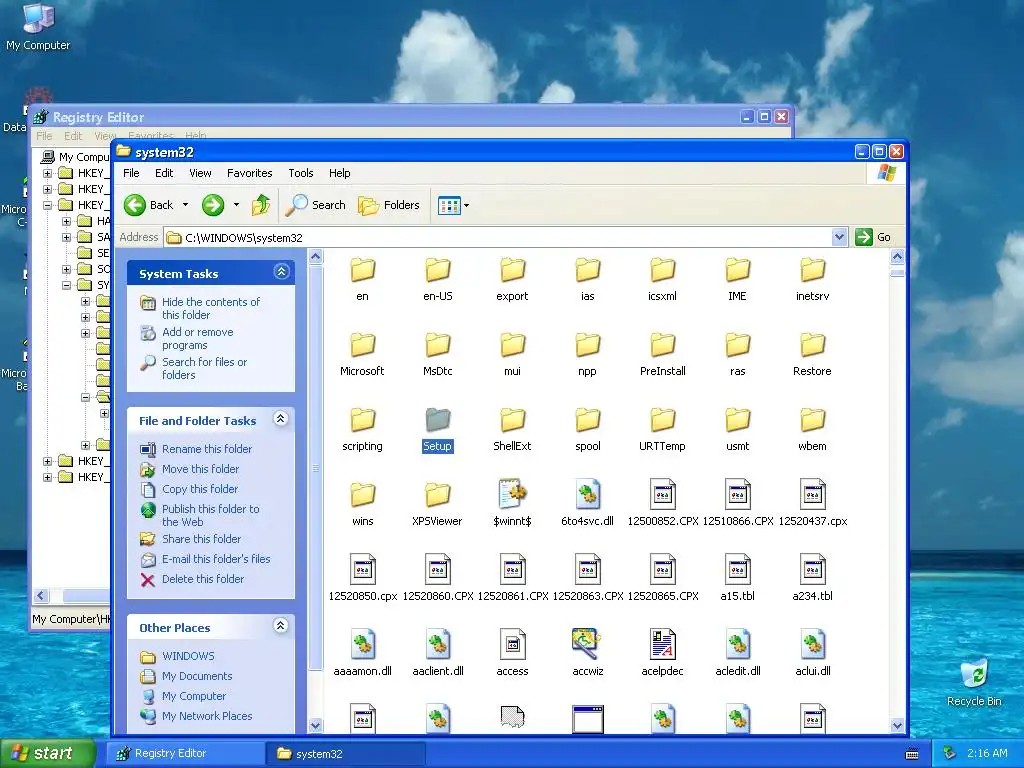Open the Views dropdown in toolbar
The width and height of the screenshot is (1024, 768).
[453, 205]
